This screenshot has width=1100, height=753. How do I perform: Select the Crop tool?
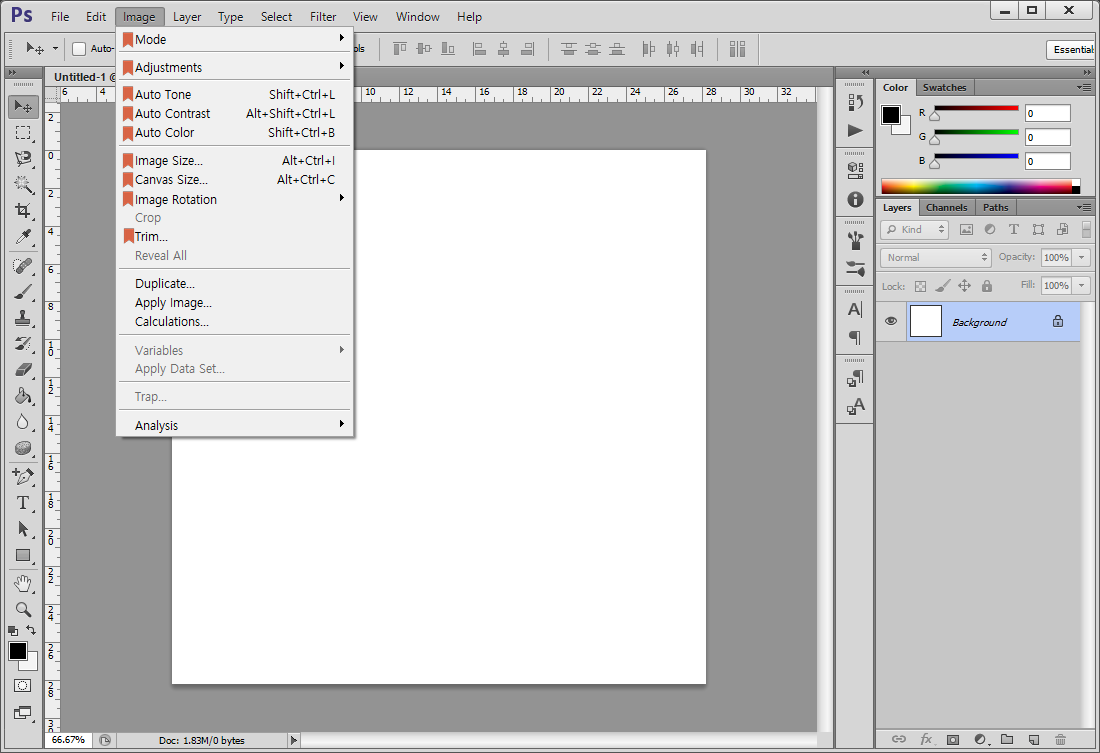[x=23, y=211]
